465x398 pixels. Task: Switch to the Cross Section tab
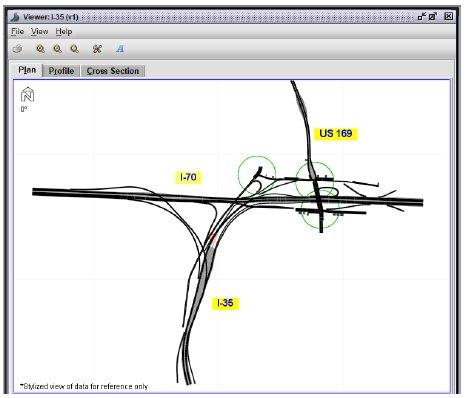pos(113,71)
